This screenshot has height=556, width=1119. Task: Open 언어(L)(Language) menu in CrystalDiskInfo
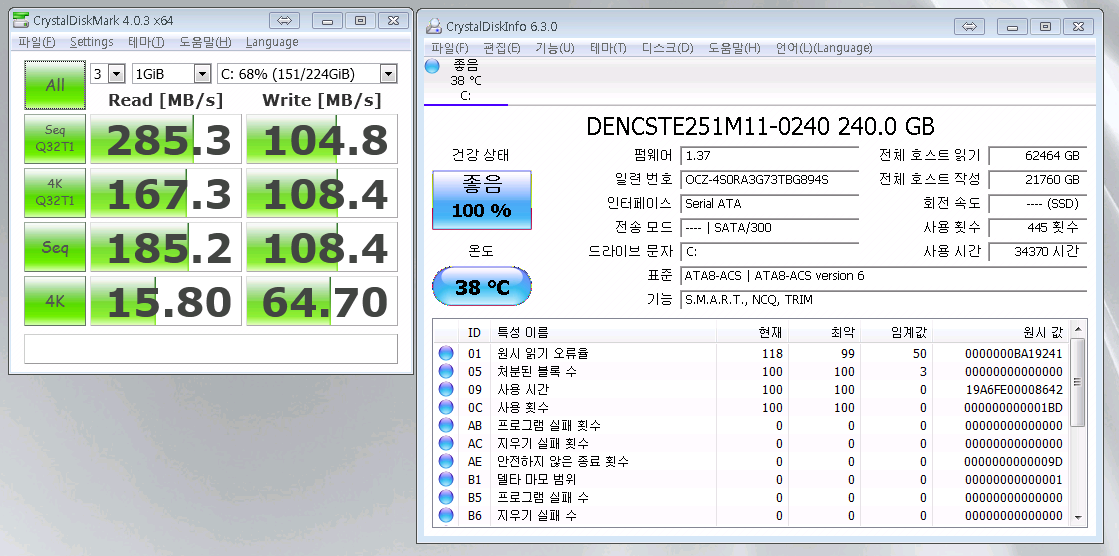[x=824, y=48]
